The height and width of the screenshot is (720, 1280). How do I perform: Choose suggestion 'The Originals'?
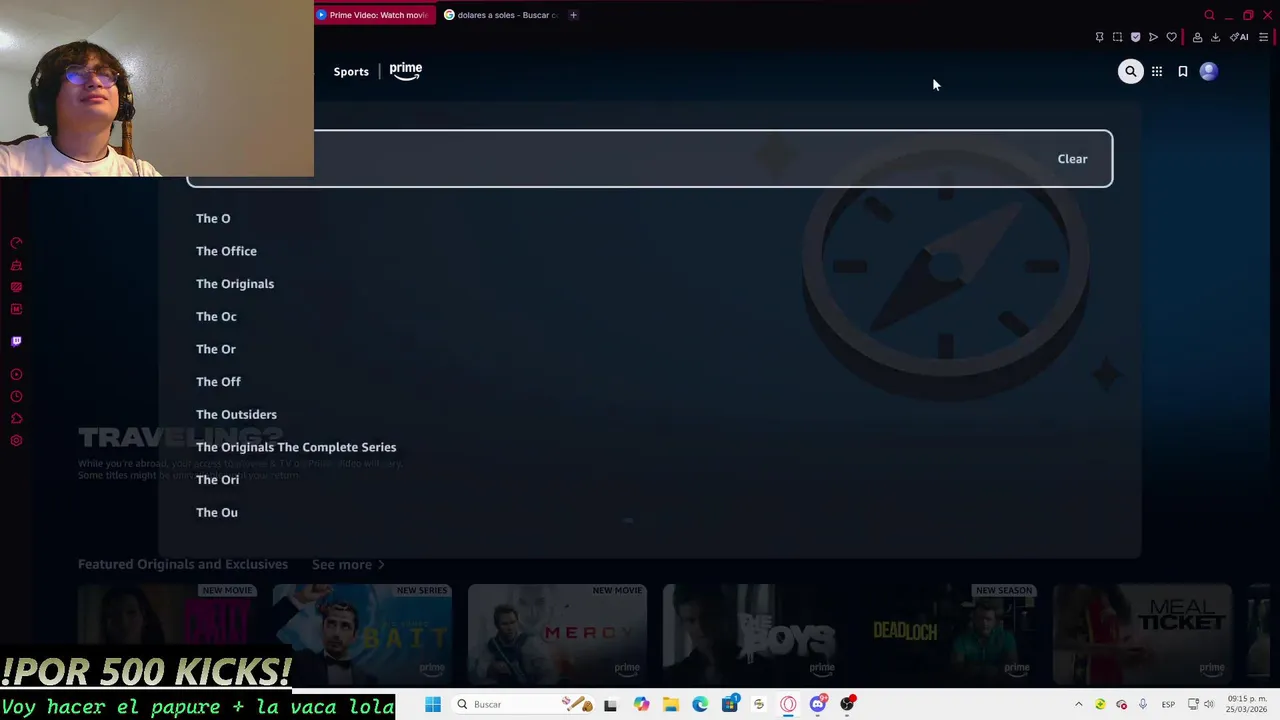[x=235, y=284]
